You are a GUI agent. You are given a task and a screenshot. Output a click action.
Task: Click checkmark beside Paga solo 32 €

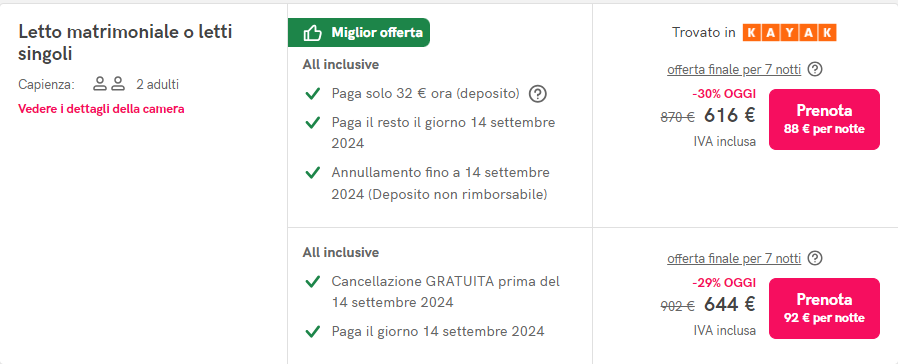pyautogui.click(x=312, y=93)
